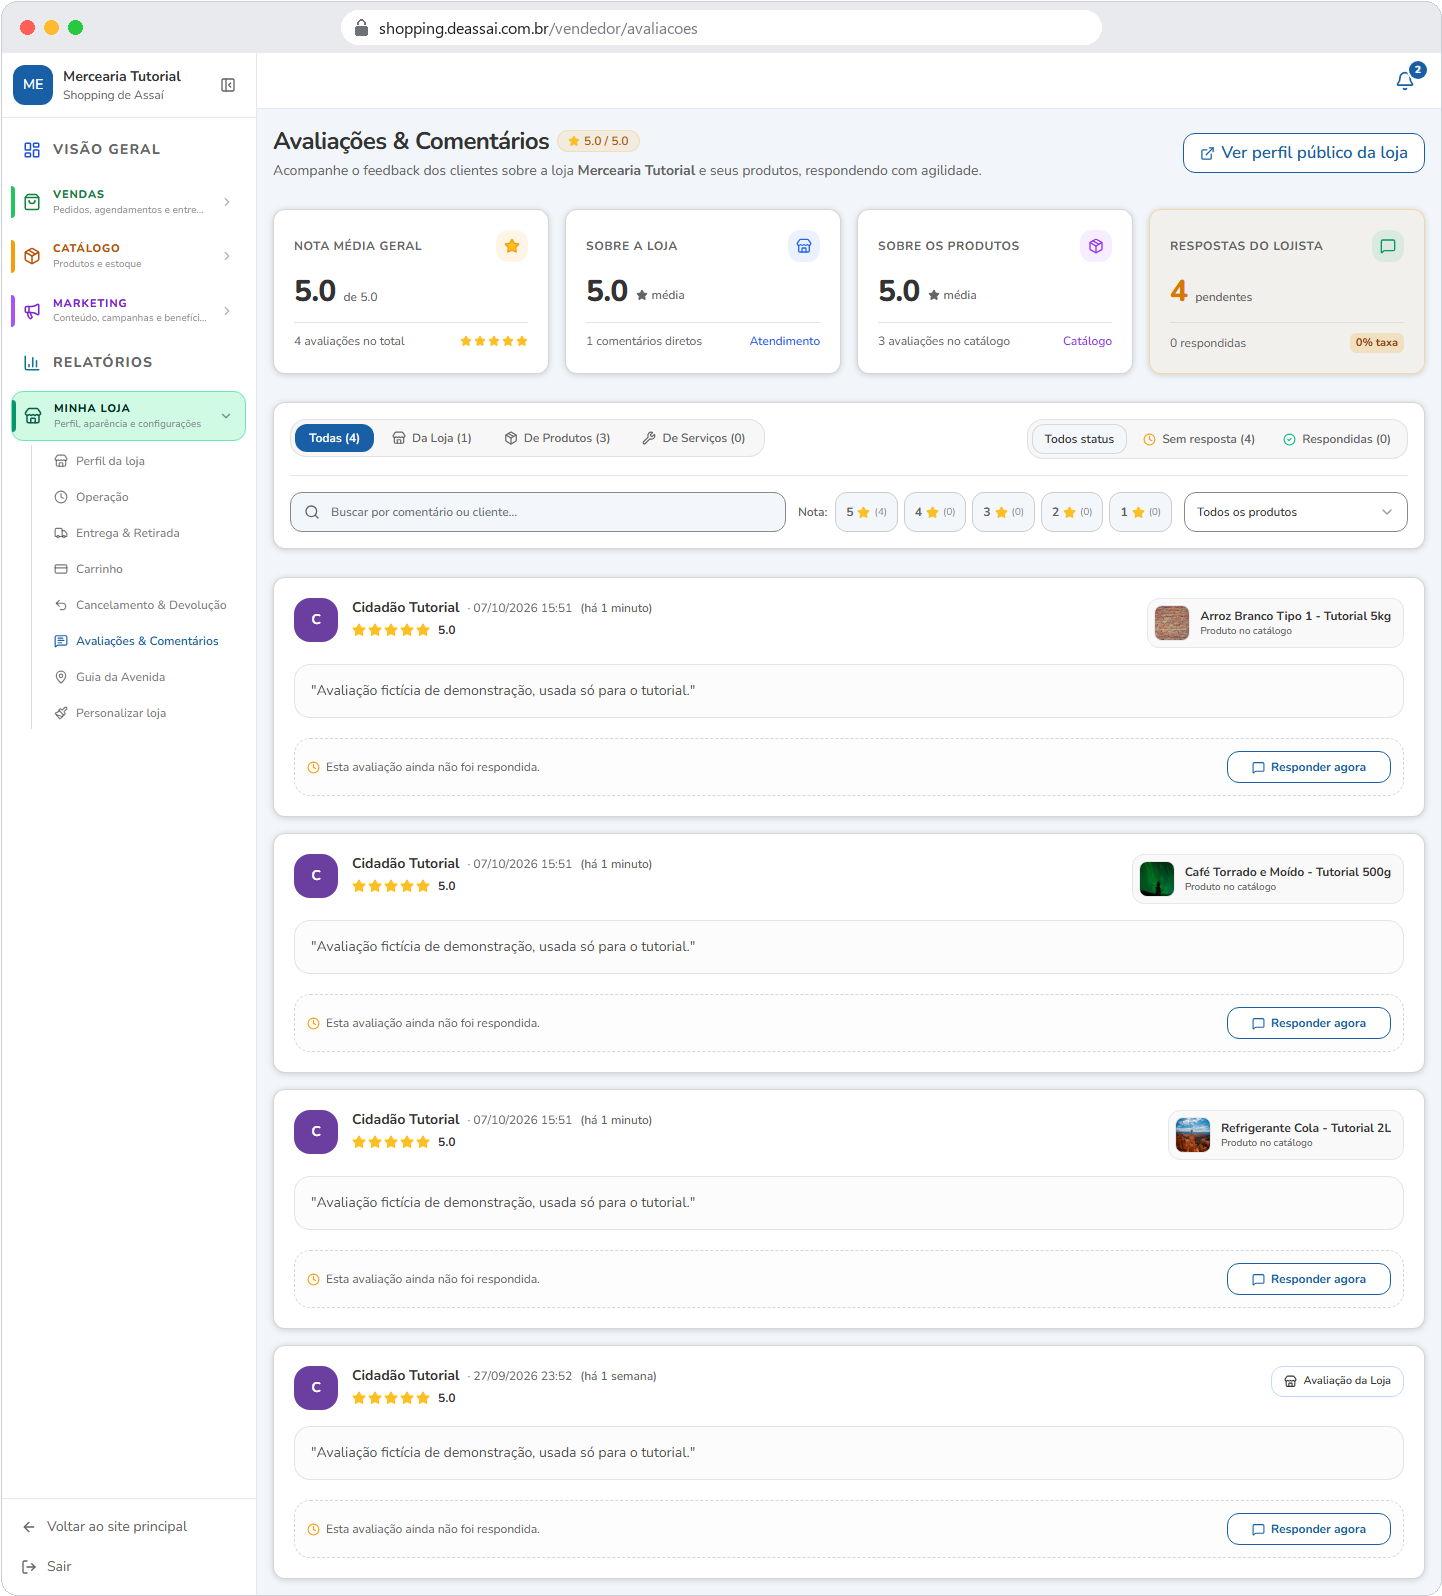Collapse the Minha Loja section
Screen dimensions: 1442x1596
point(226,416)
